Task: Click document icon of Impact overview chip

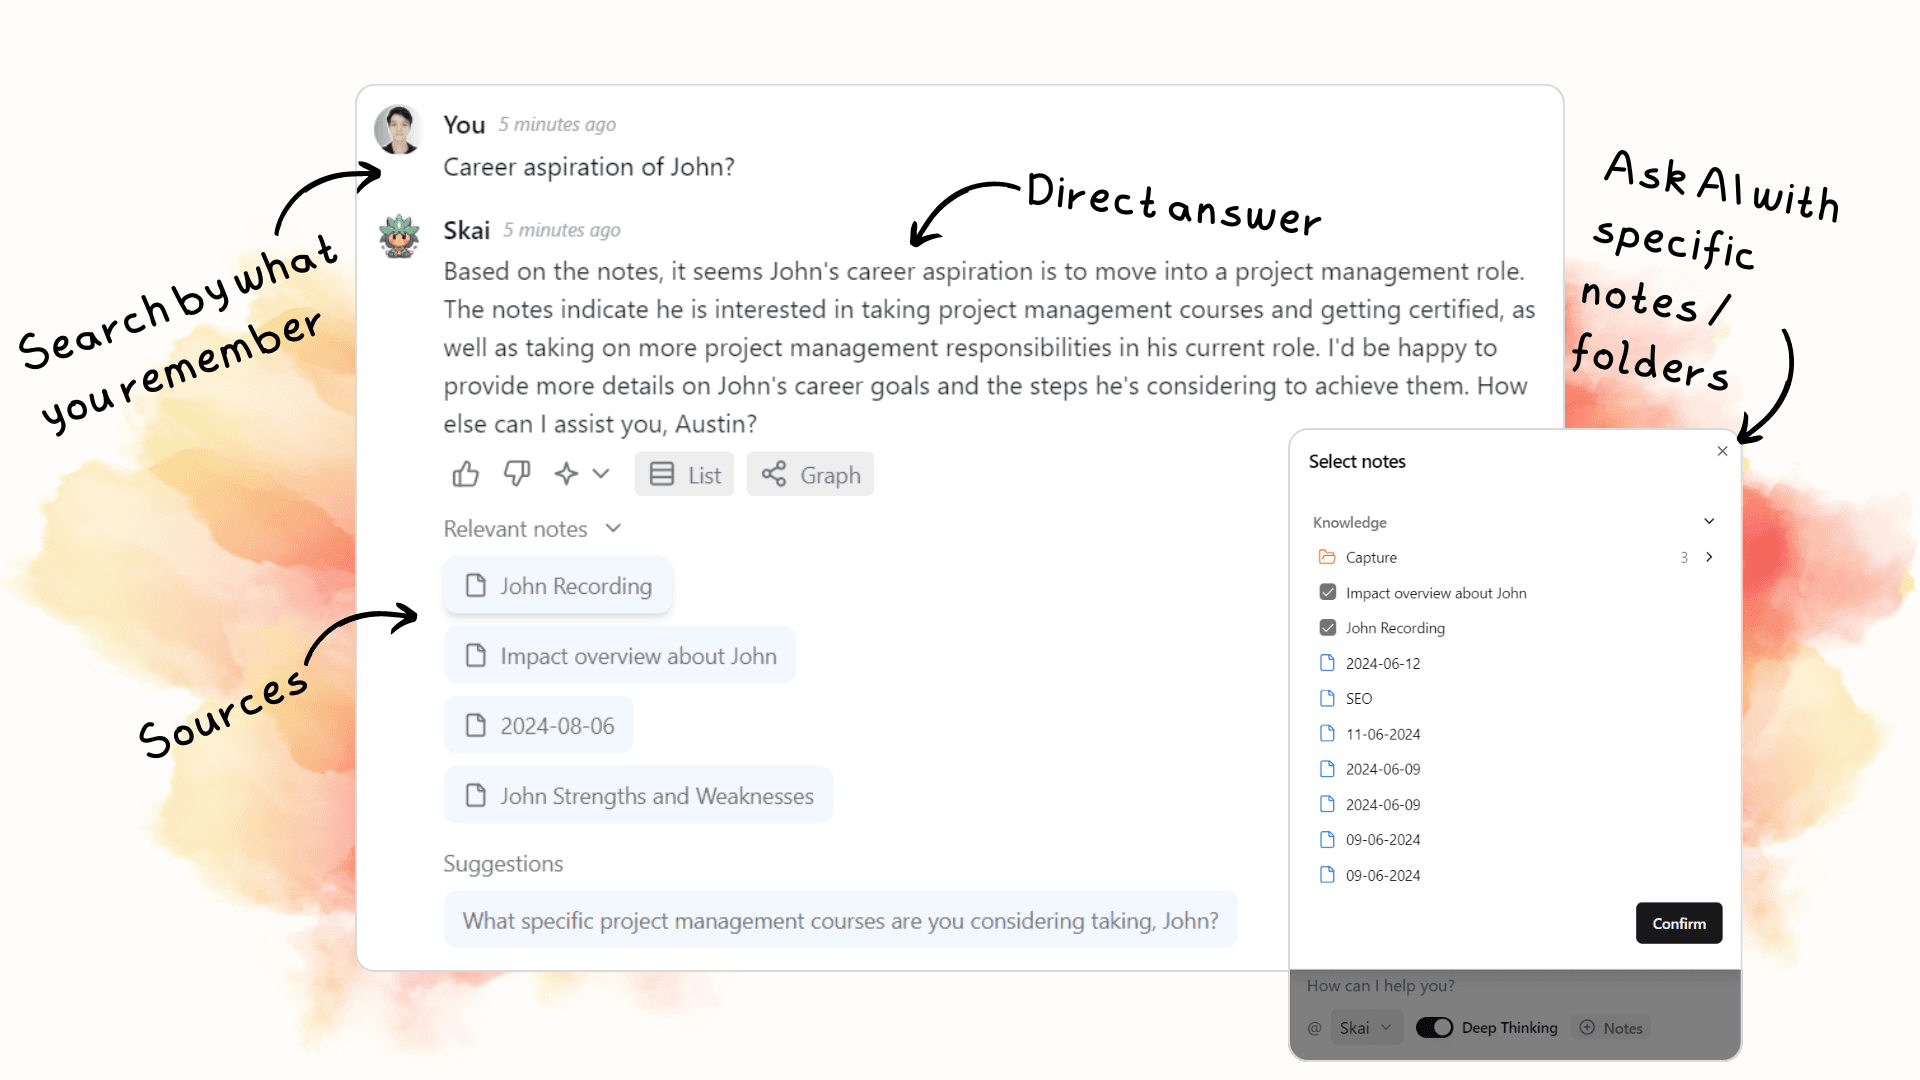Action: click(476, 655)
